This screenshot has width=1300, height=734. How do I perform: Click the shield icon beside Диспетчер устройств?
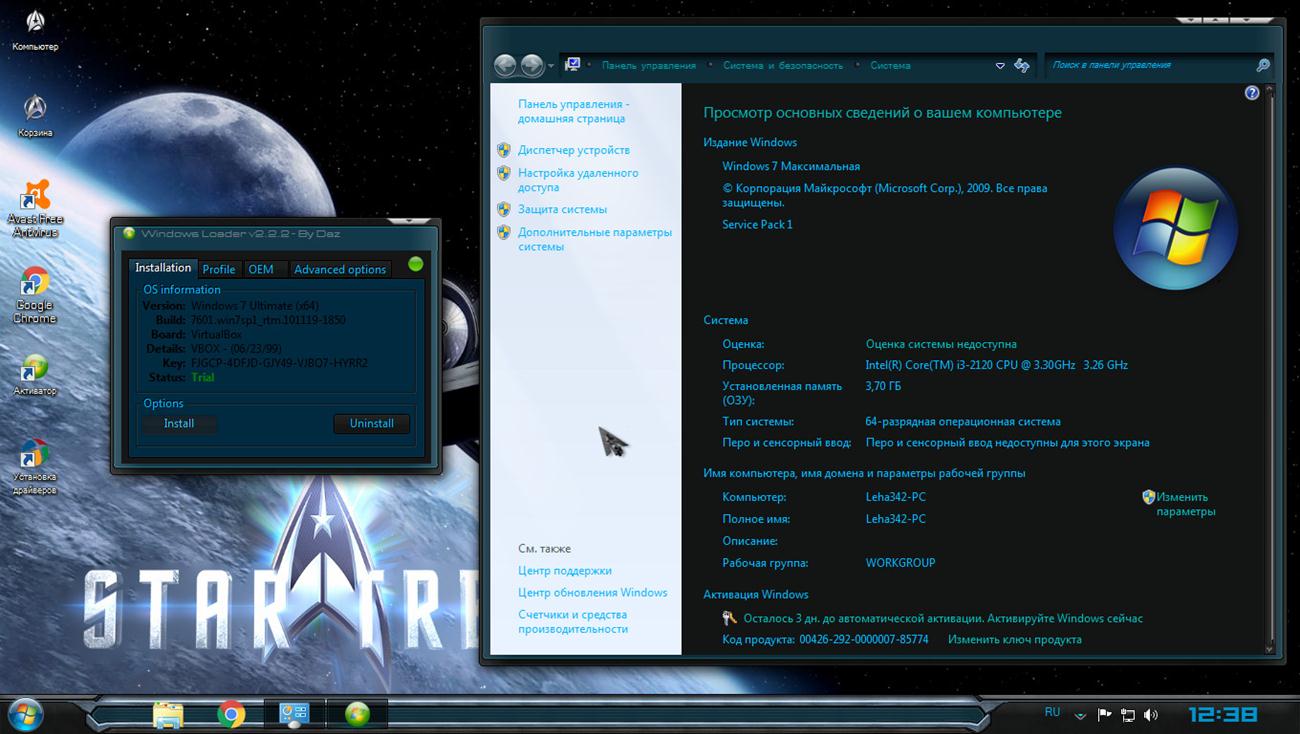click(504, 150)
